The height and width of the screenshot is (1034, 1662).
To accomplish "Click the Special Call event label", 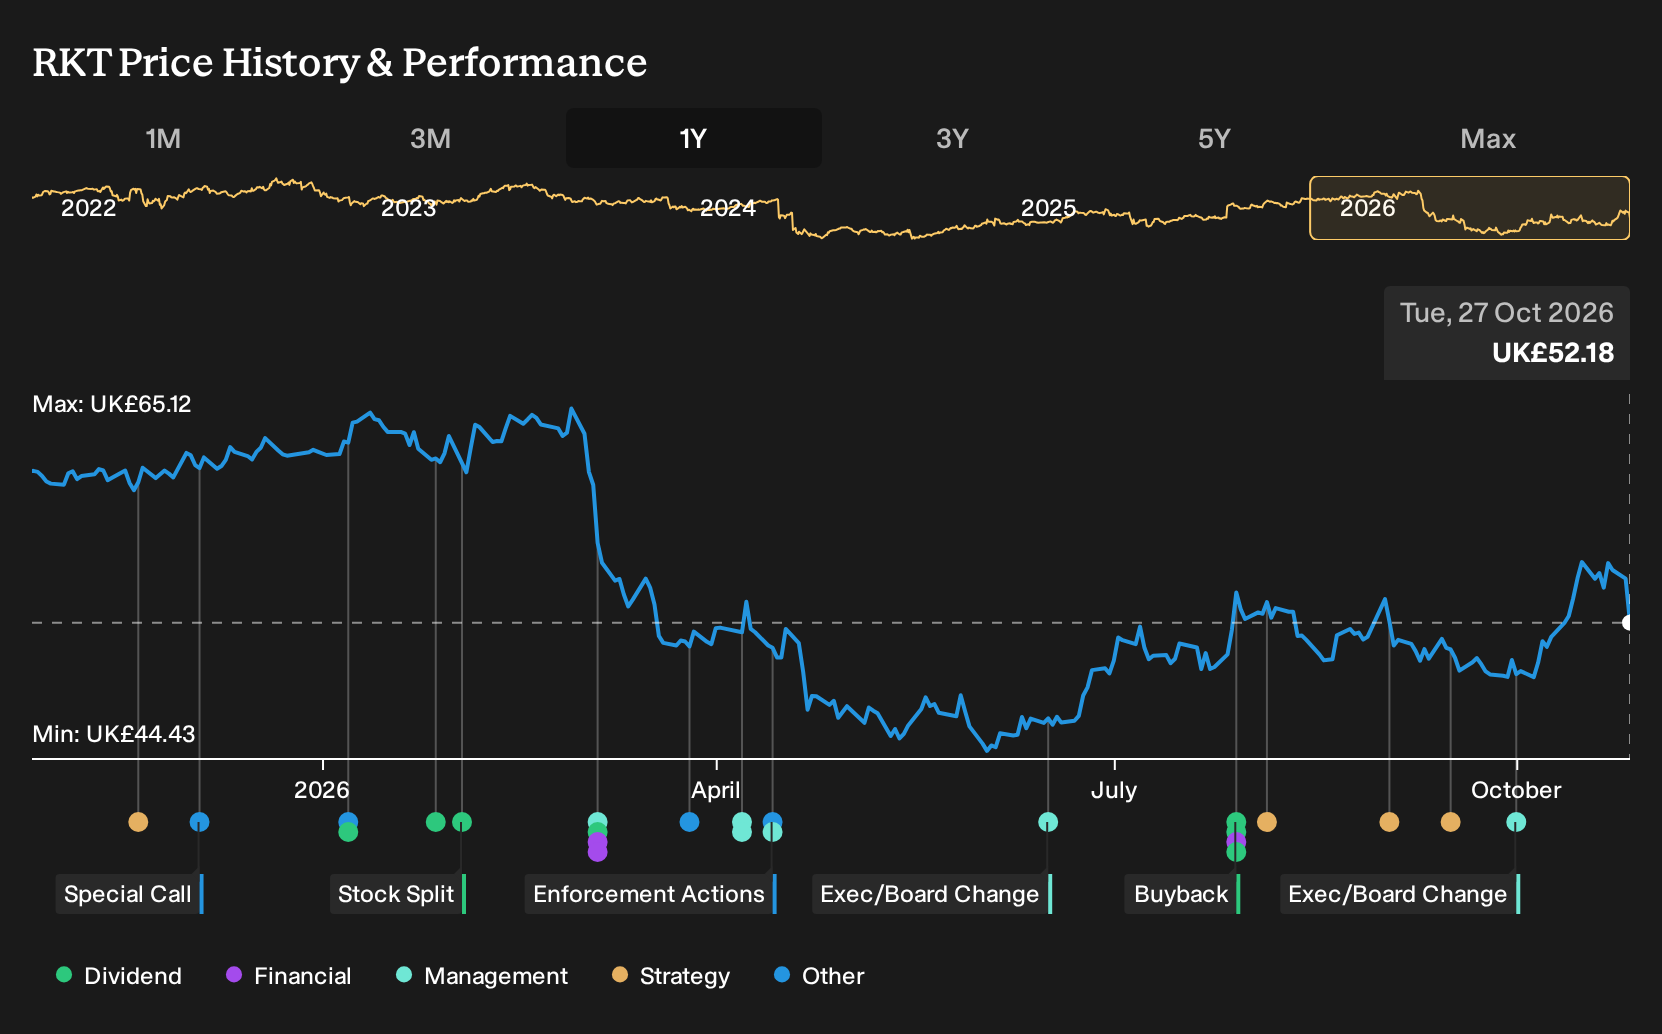I will click(129, 894).
